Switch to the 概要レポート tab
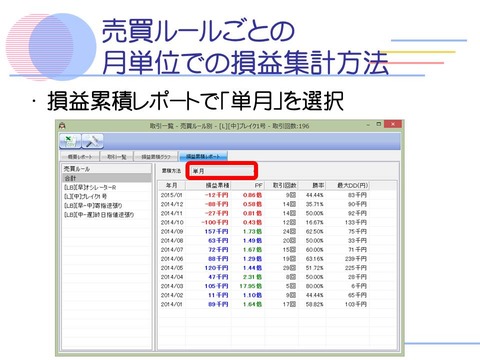 pyautogui.click(x=80, y=156)
